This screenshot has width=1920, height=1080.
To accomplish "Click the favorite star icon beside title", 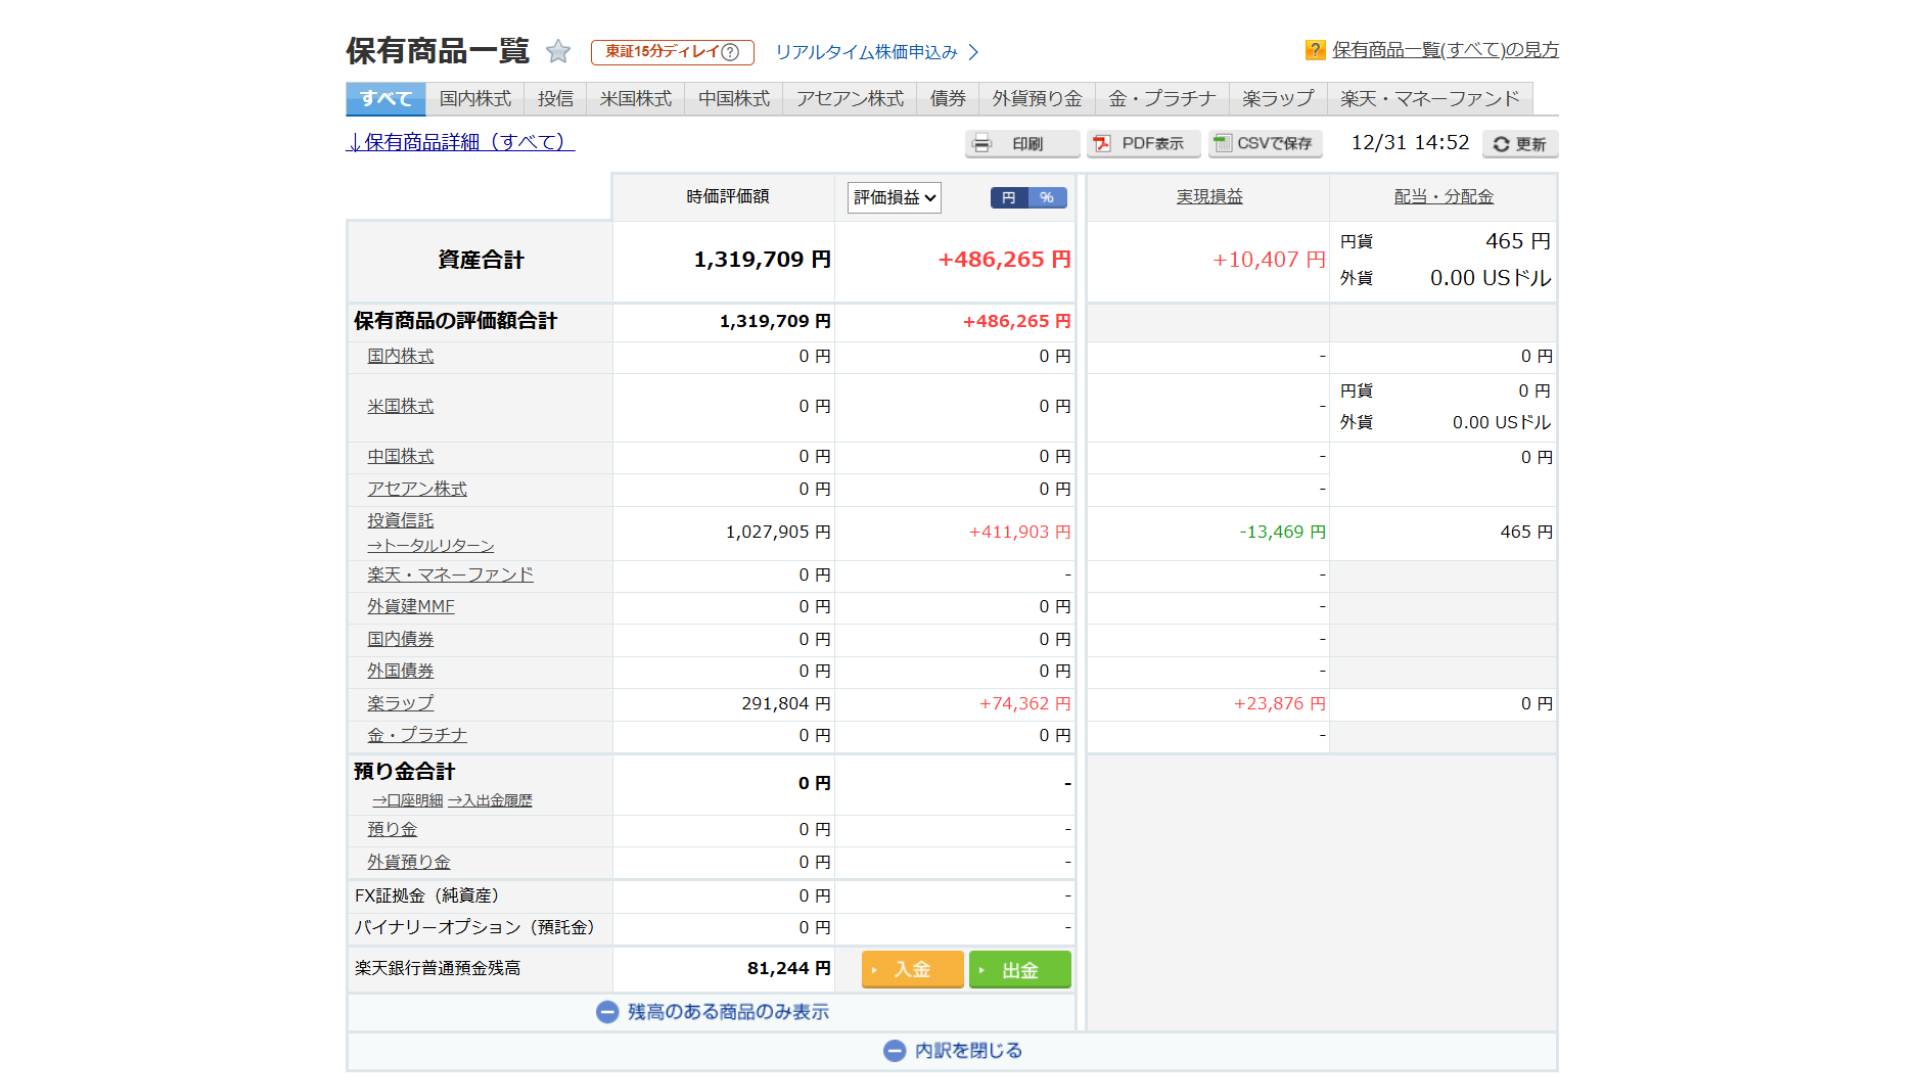I will pyautogui.click(x=558, y=51).
